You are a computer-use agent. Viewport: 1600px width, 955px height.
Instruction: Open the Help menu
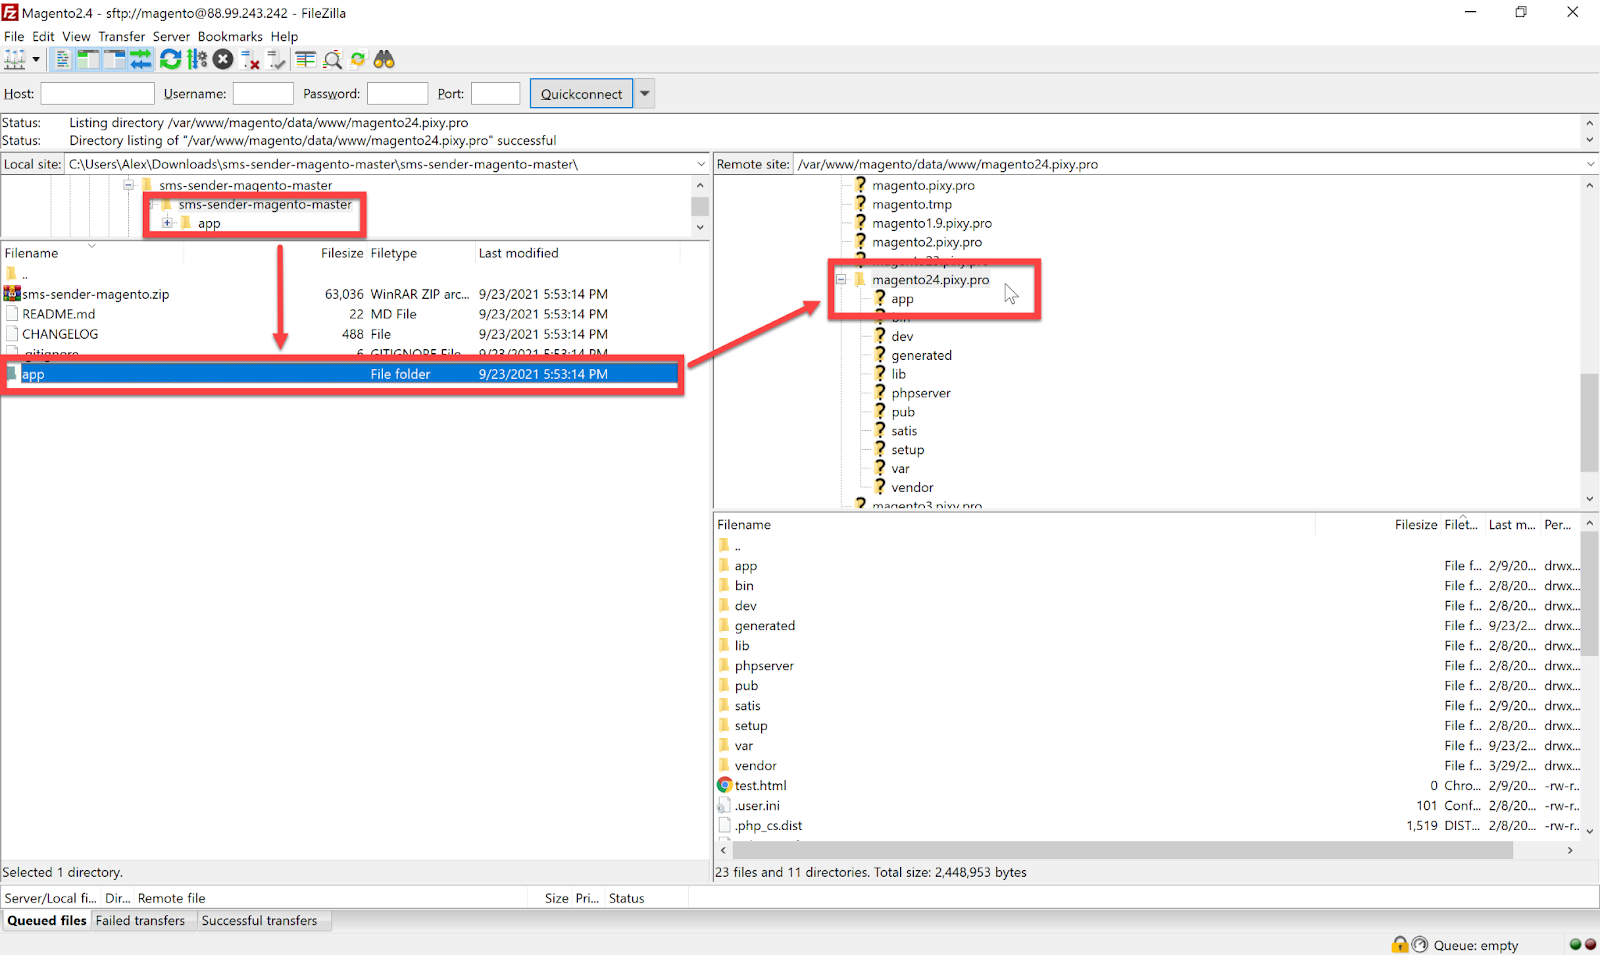tap(284, 36)
